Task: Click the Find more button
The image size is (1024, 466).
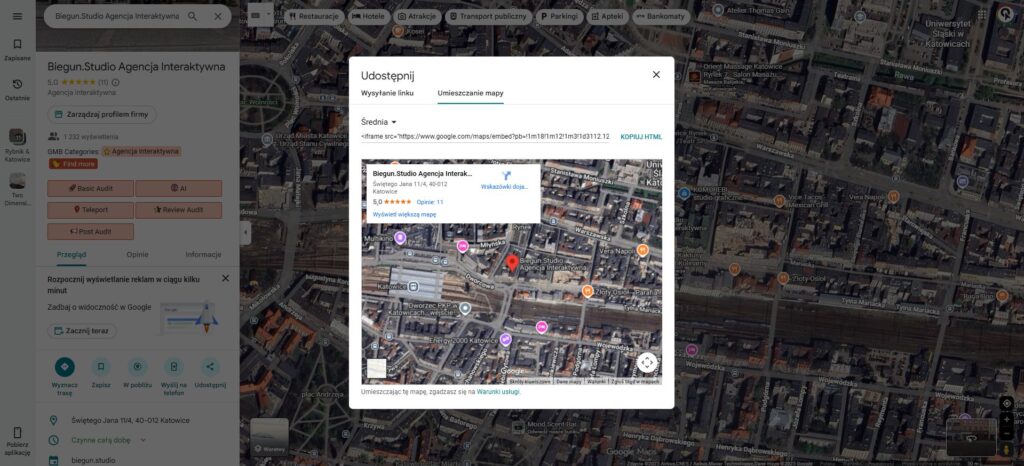Action: point(73,164)
